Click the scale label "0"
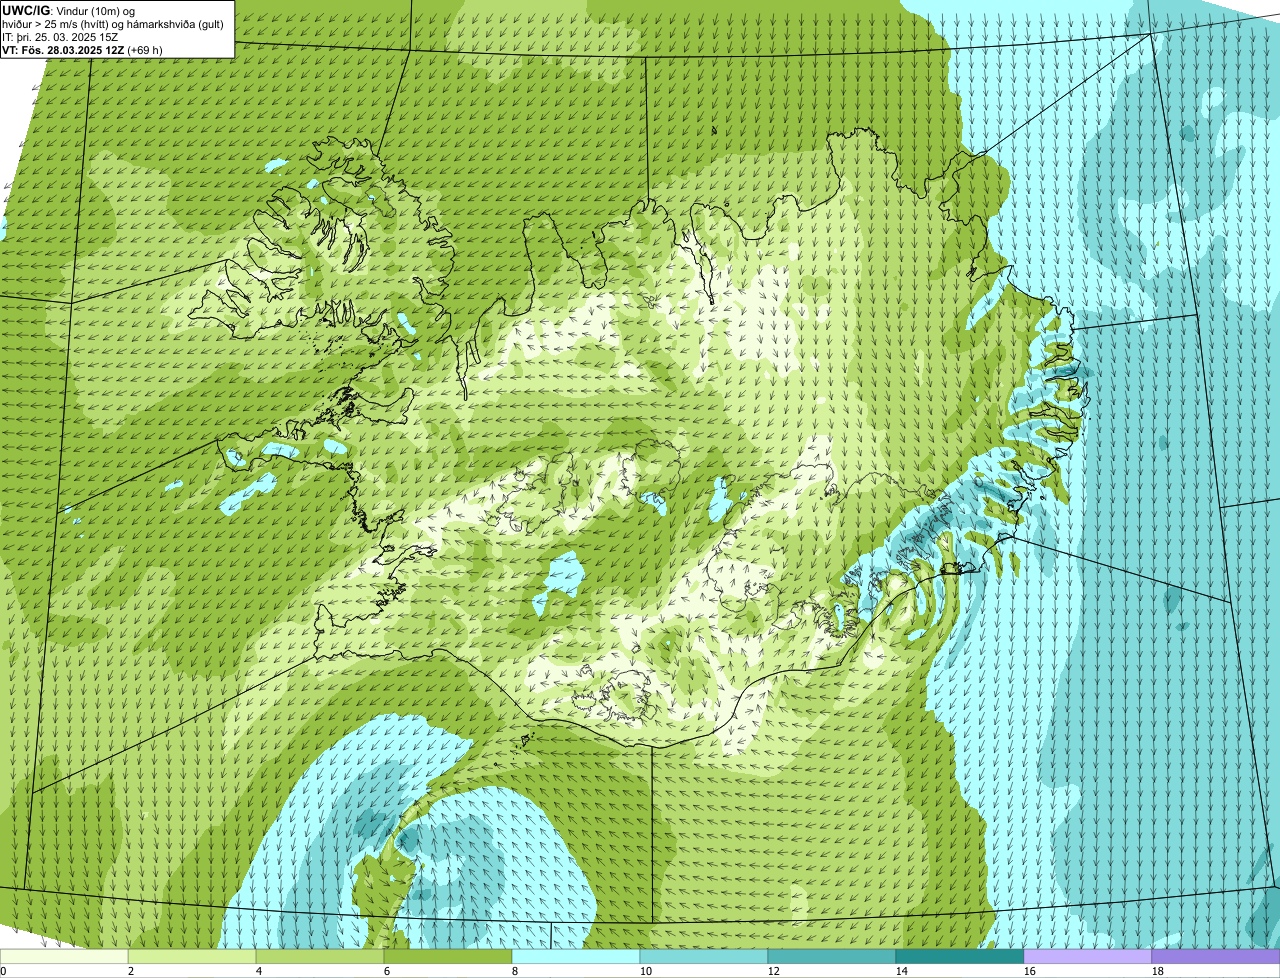 [x=3, y=971]
